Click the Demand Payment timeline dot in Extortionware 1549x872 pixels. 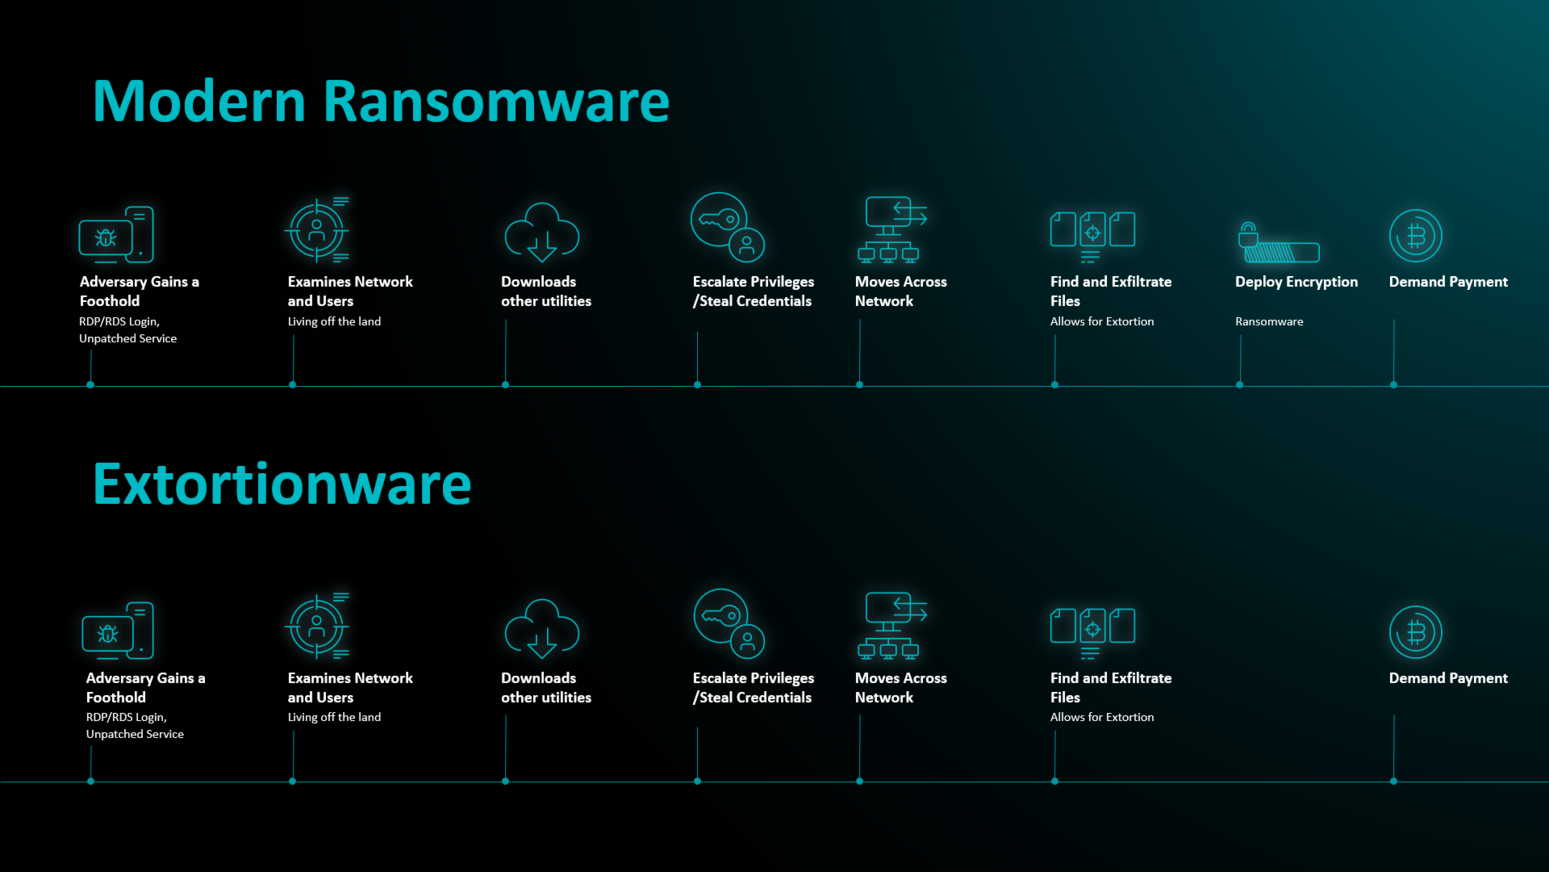click(x=1394, y=781)
